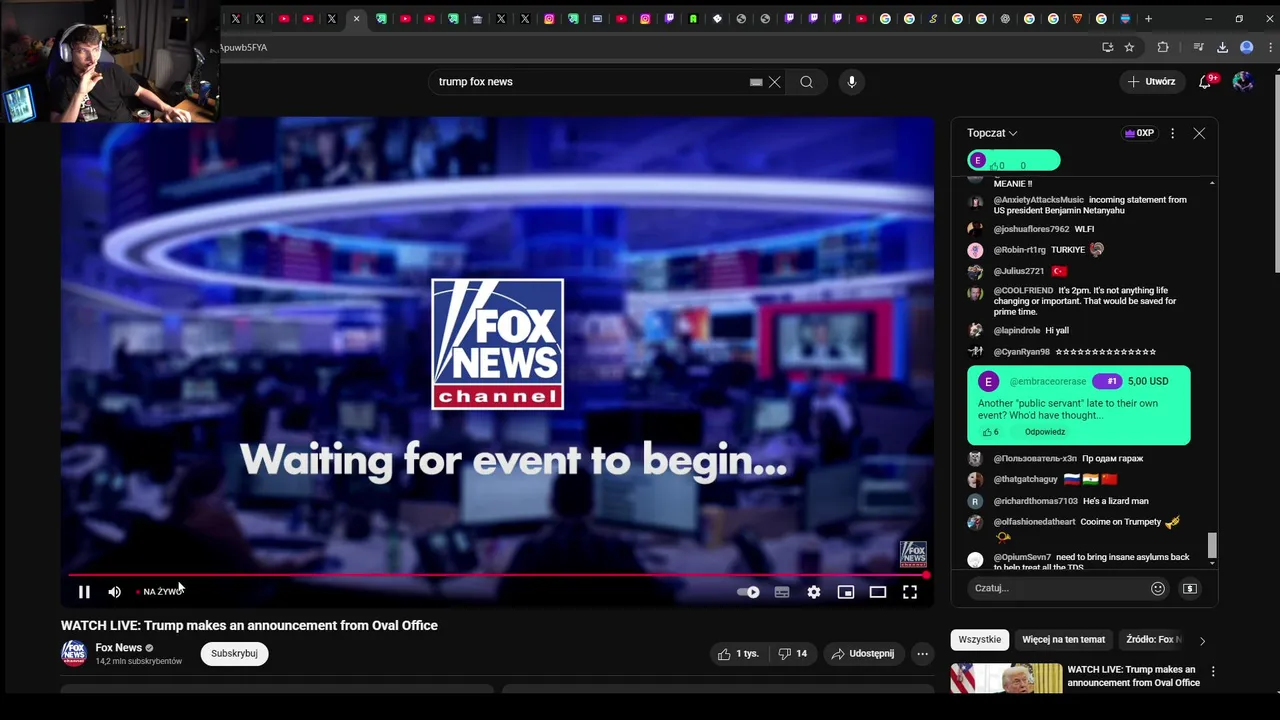This screenshot has width=1280, height=720.
Task: Bookmark this page with star icon
Action: pyautogui.click(x=1129, y=47)
